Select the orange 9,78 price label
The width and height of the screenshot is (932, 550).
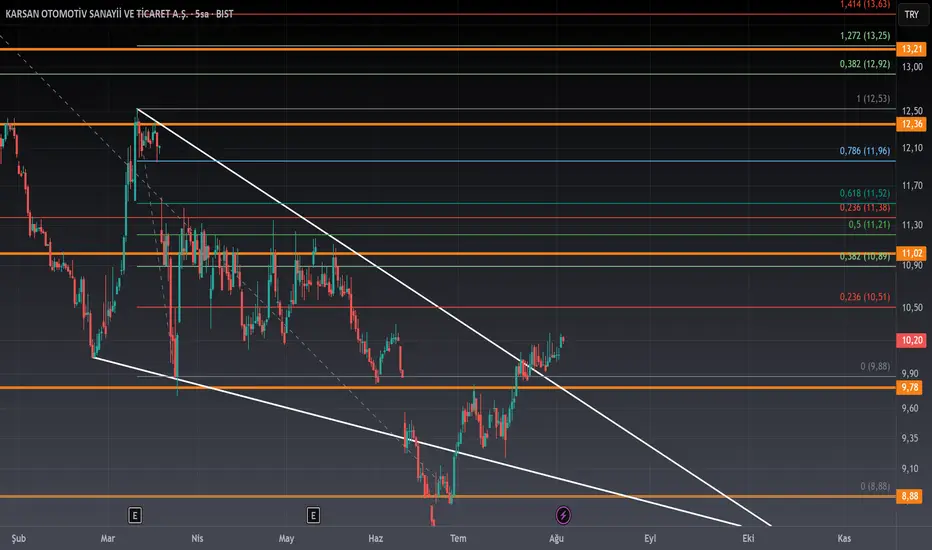[910, 387]
